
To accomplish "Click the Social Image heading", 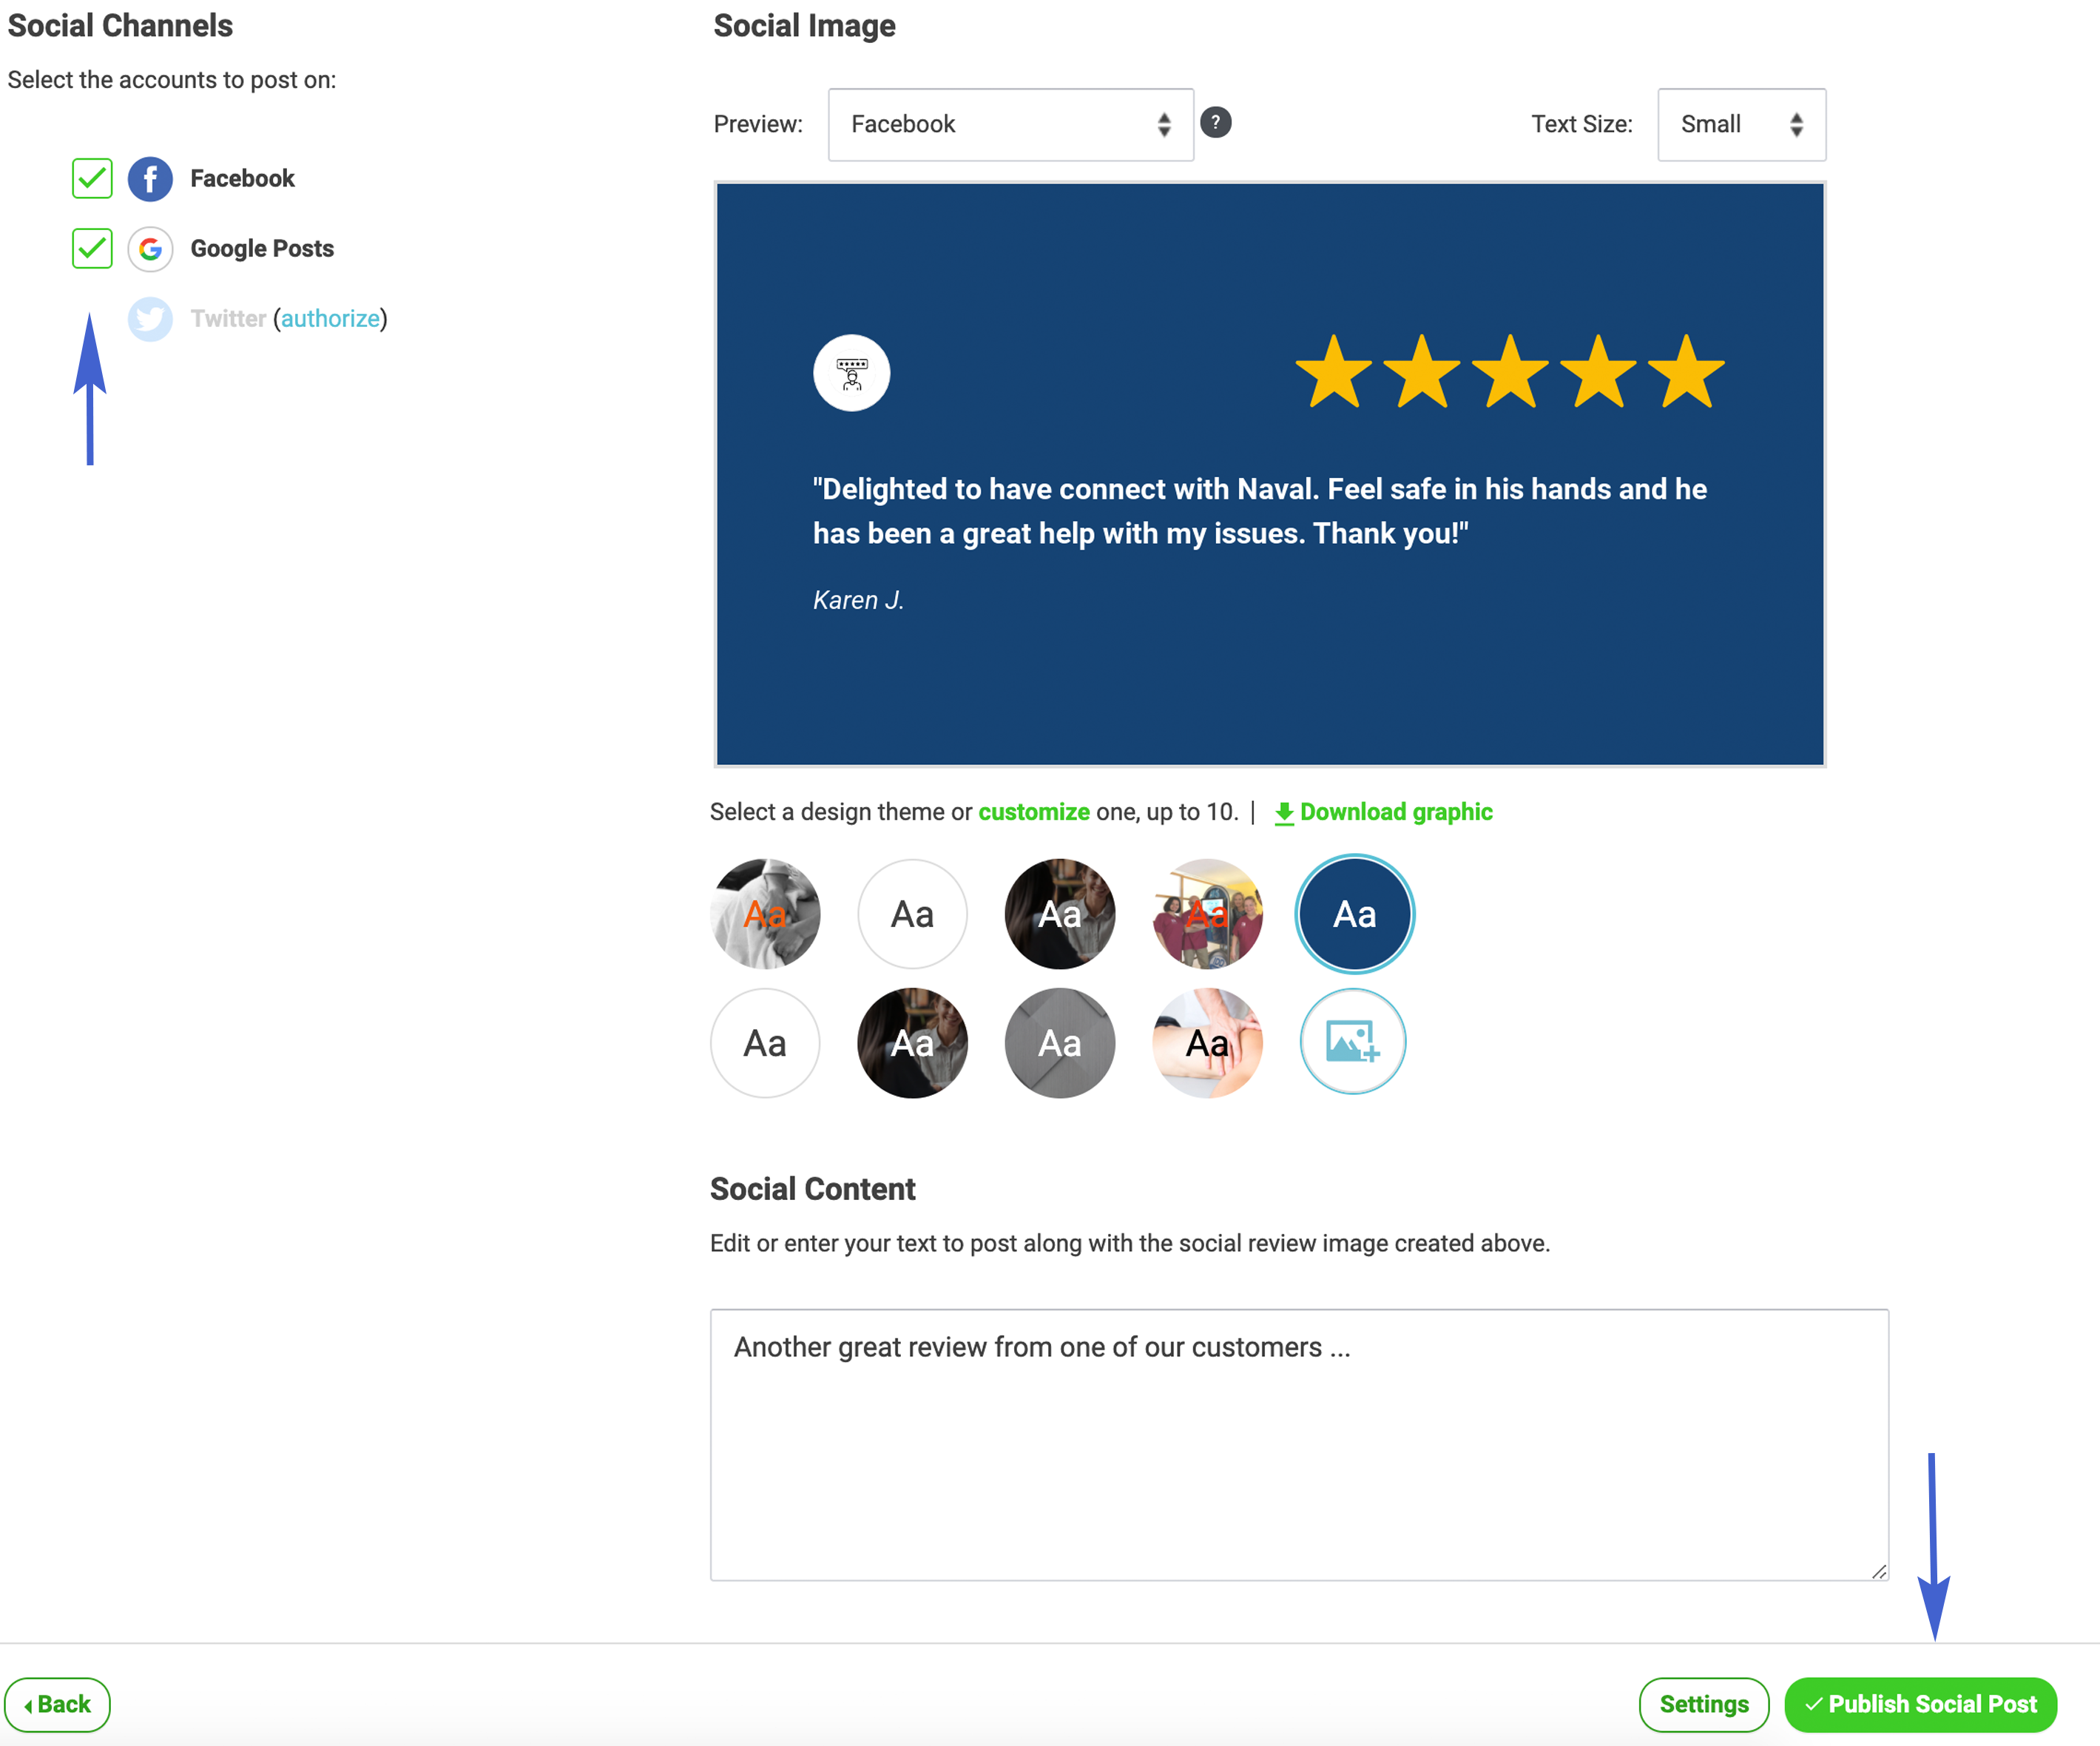I will [x=804, y=26].
